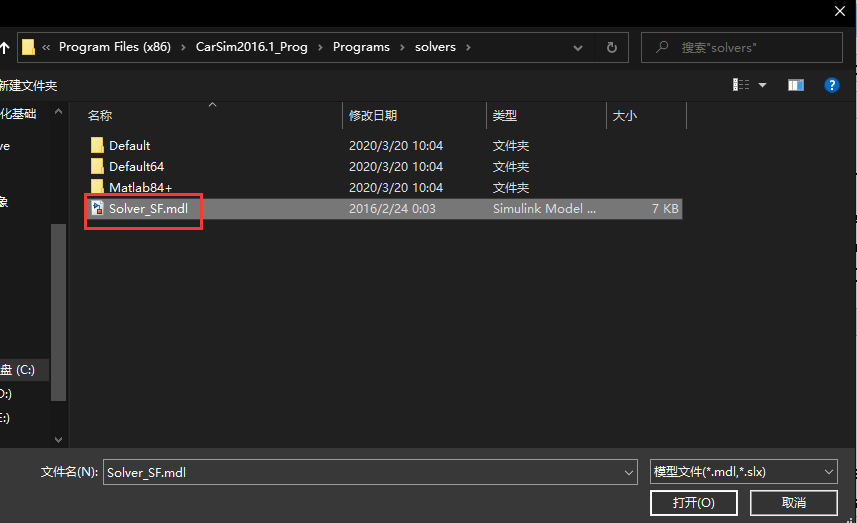
Task: Select the Default folder name
Action: coord(130,145)
